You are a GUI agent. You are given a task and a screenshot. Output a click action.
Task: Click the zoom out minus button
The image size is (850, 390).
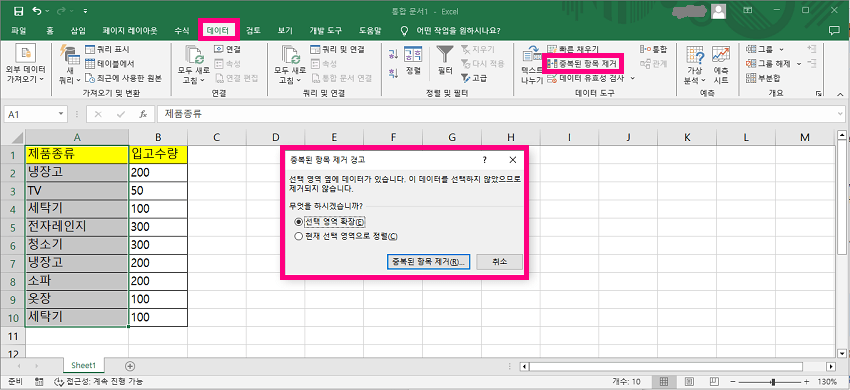point(733,381)
